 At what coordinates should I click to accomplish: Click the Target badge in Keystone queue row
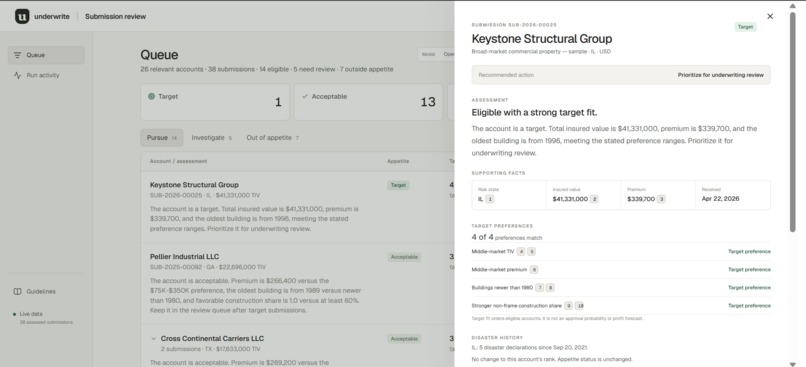pyautogui.click(x=398, y=186)
